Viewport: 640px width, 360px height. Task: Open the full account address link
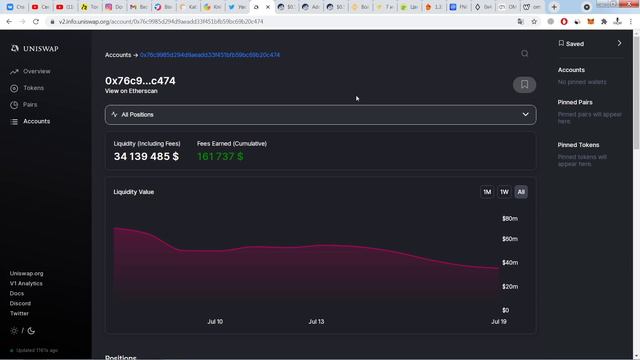point(210,55)
